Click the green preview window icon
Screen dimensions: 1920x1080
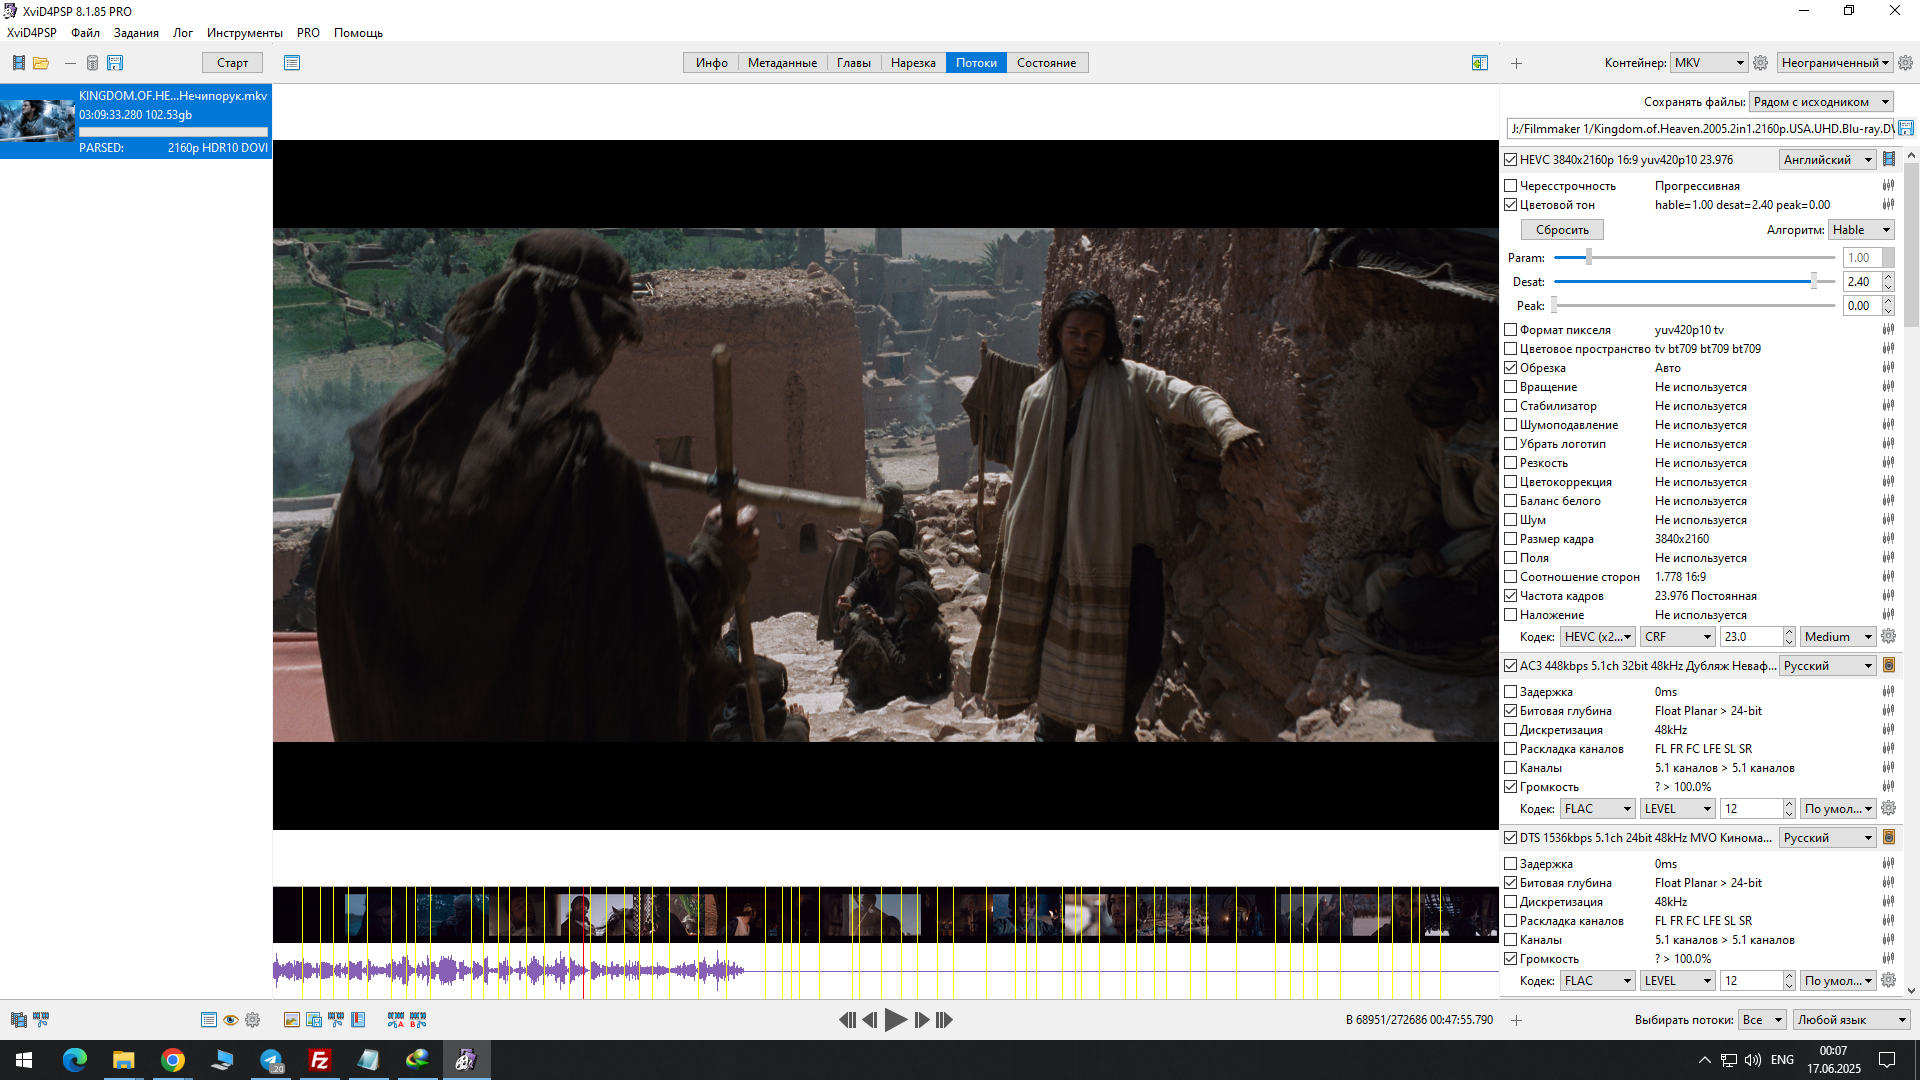(1480, 63)
